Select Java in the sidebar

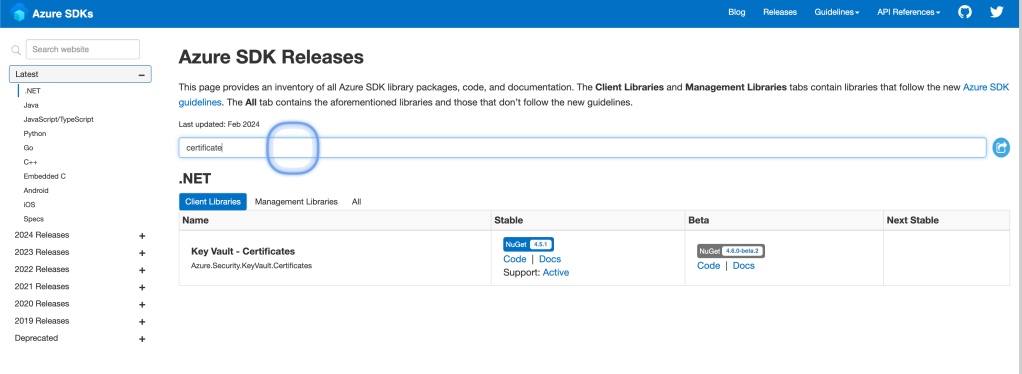[x=31, y=105]
